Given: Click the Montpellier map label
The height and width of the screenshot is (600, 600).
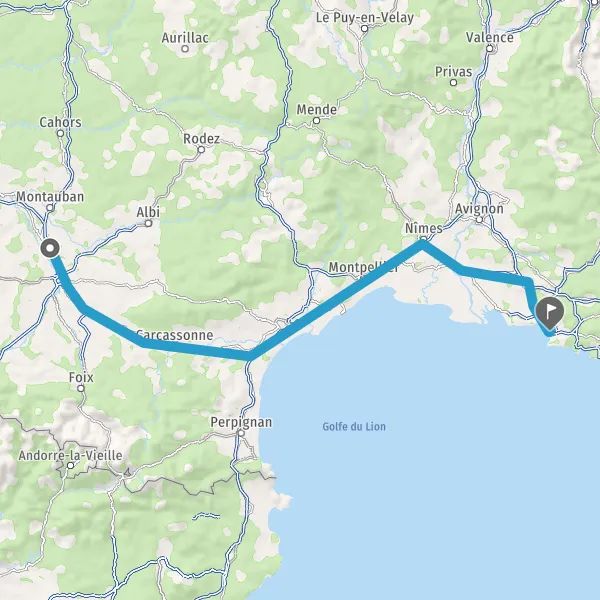Looking at the screenshot, I should (x=364, y=267).
